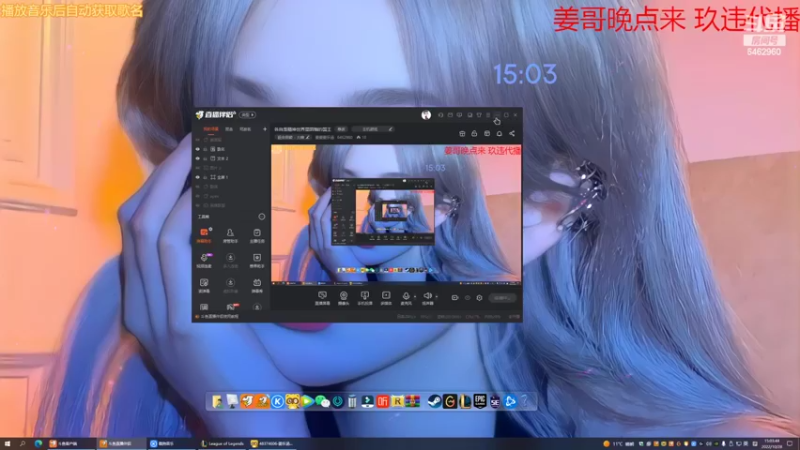This screenshot has height=450, width=800.
Task: Add a new scene with the plus button
Action: tap(265, 129)
